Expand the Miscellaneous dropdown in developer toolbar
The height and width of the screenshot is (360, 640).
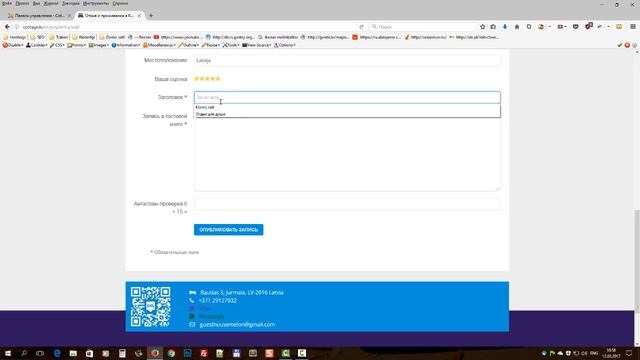pos(159,45)
